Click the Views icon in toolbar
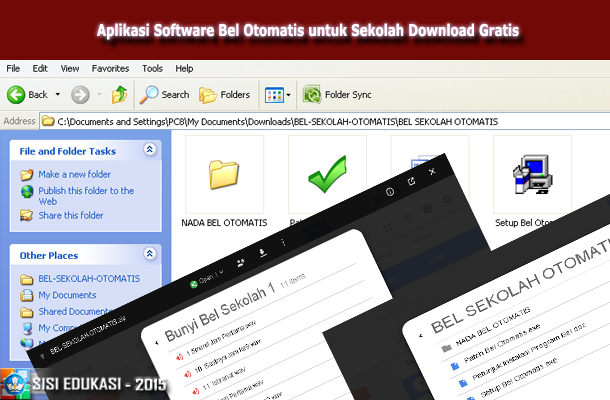The height and width of the screenshot is (400, 610). (274, 95)
